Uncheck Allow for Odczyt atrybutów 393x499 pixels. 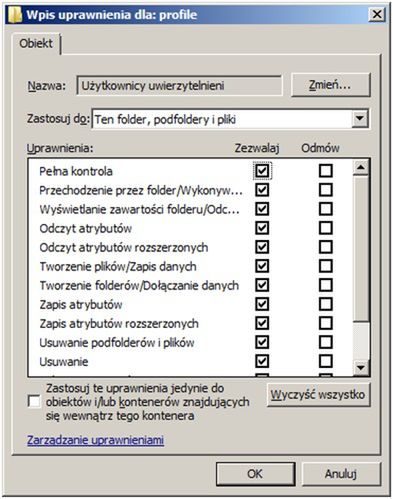coord(262,228)
